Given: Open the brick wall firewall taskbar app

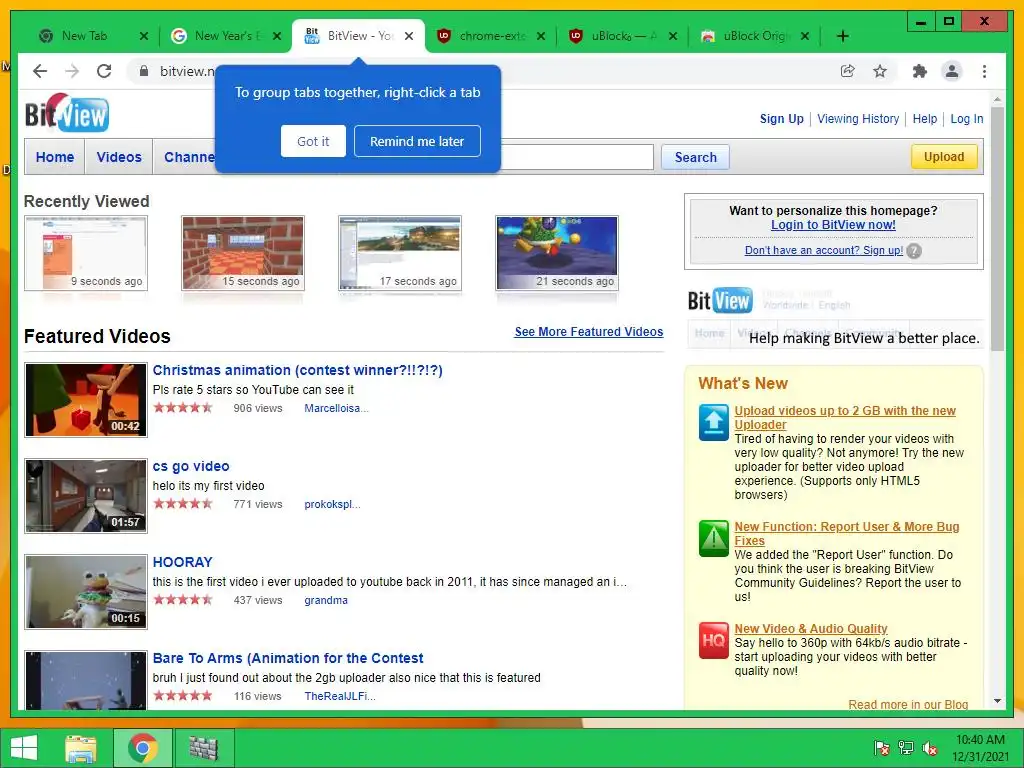Looking at the screenshot, I should point(203,748).
